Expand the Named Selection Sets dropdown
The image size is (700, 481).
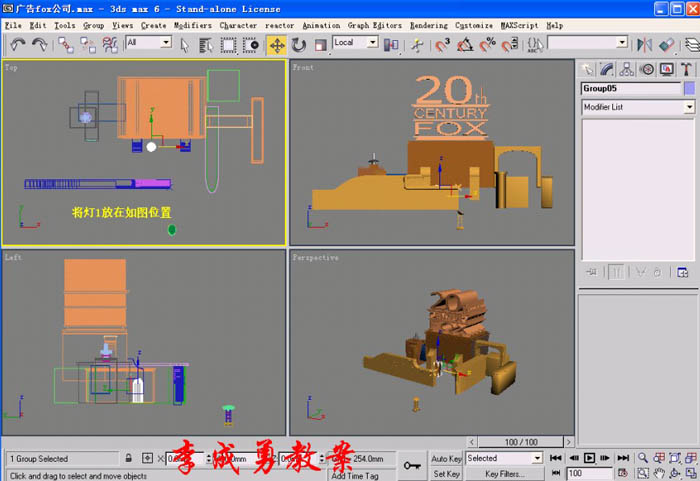click(622, 42)
